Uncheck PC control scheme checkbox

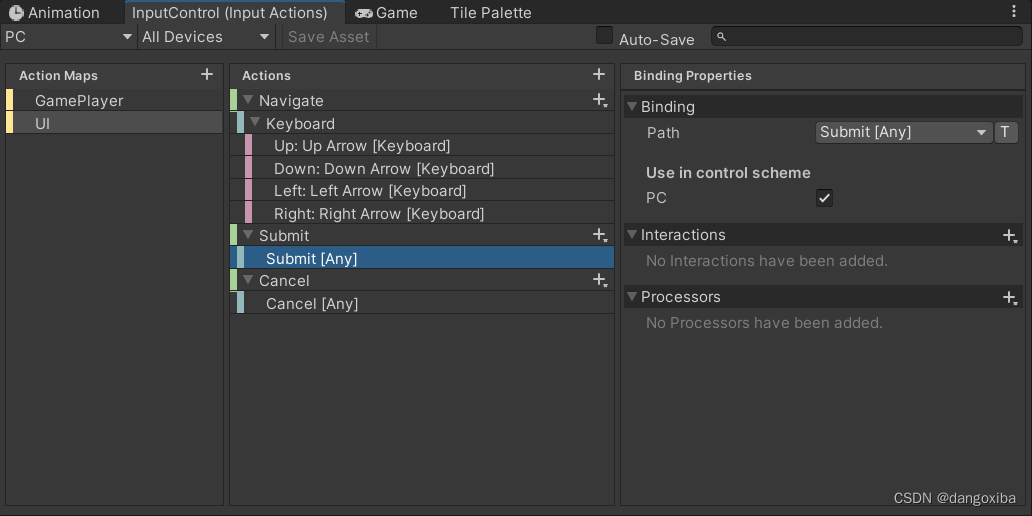click(x=824, y=198)
